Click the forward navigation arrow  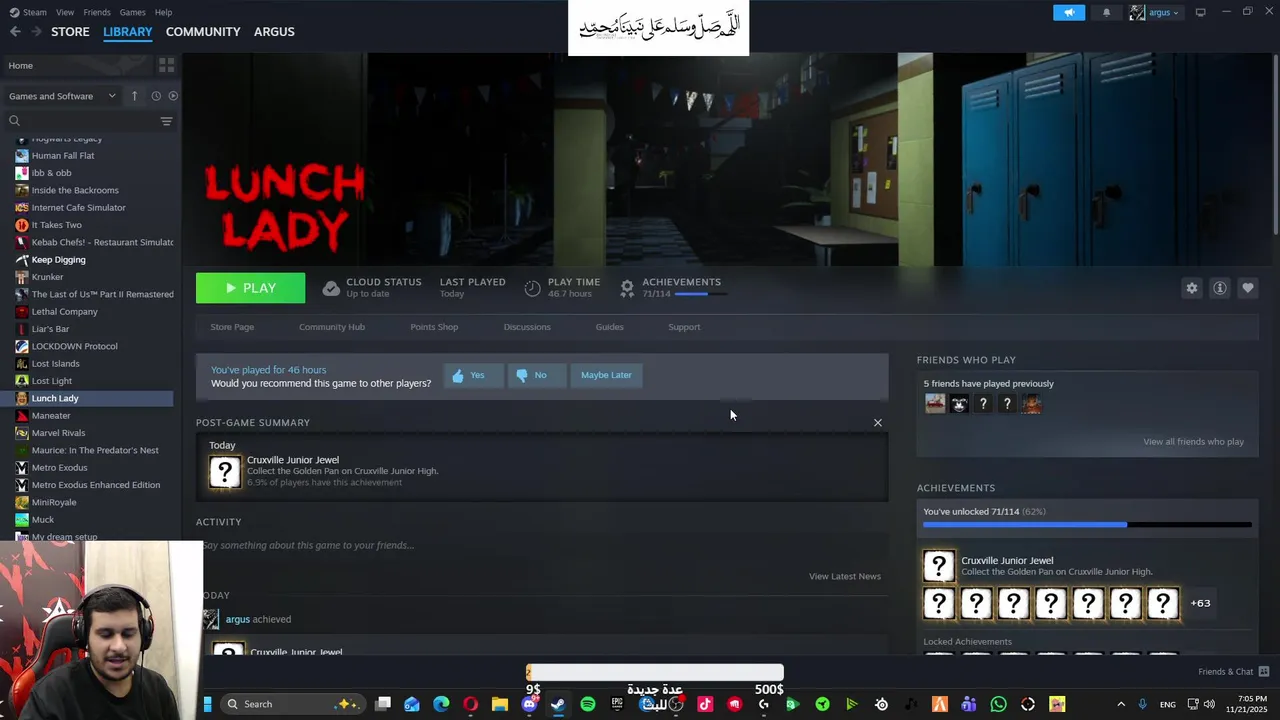36,32
